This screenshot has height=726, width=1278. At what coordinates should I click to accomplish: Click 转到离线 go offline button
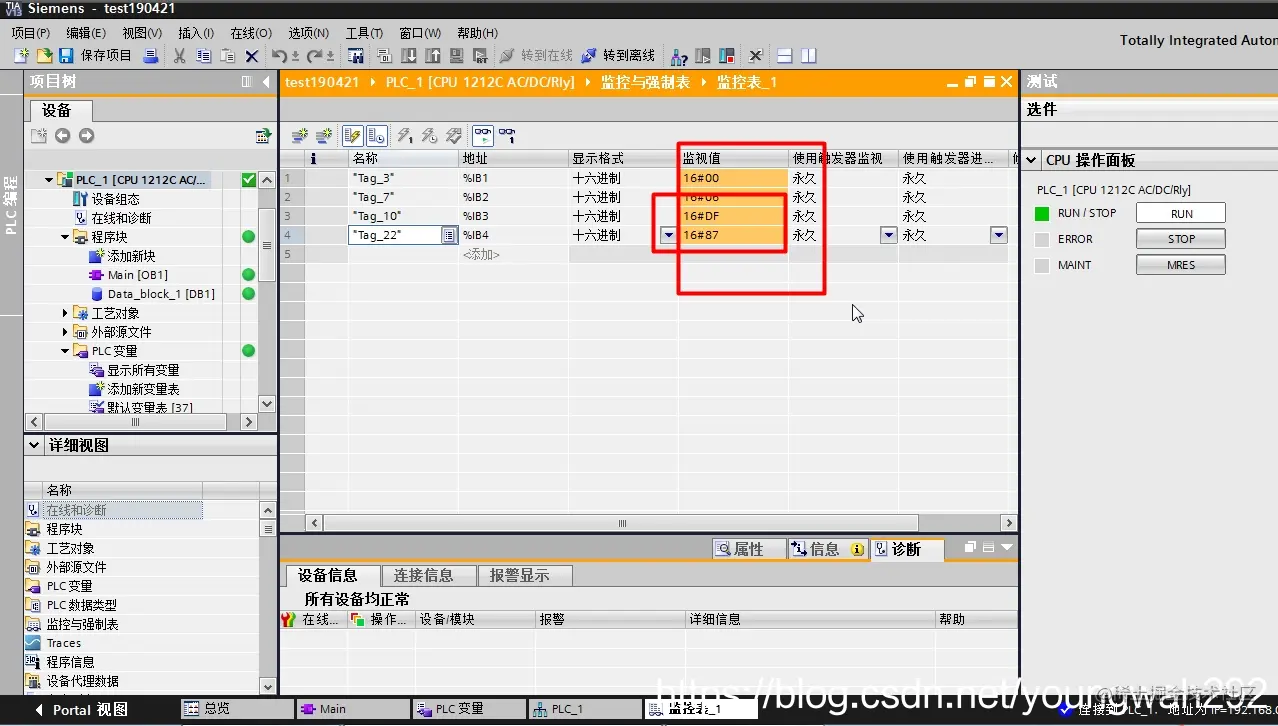[618, 56]
